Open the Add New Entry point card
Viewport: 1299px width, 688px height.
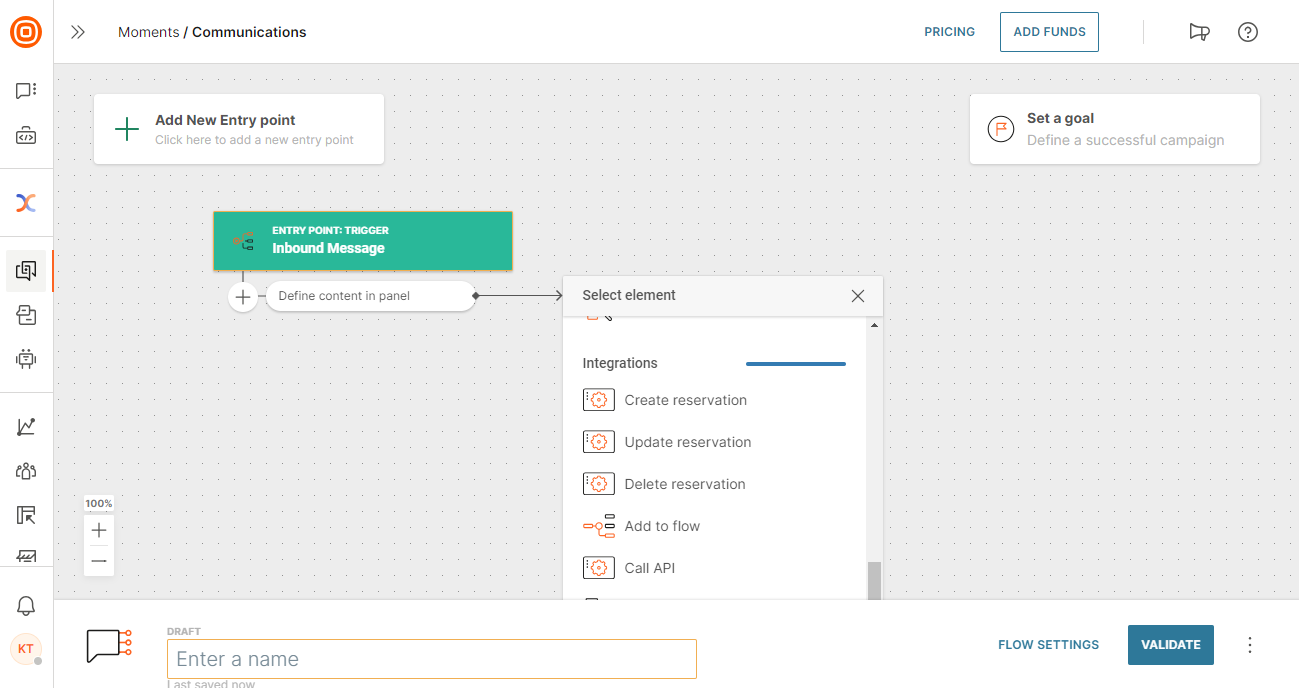coord(238,128)
